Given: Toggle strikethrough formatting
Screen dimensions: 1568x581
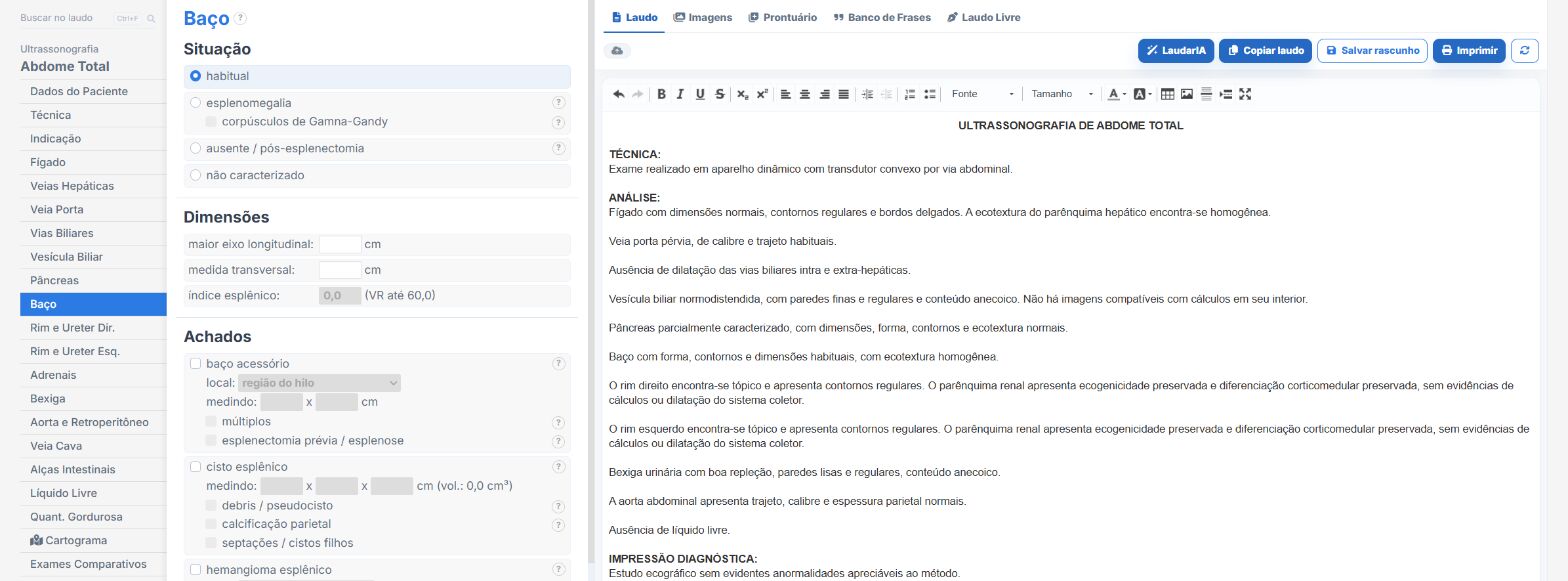Looking at the screenshot, I should tap(720, 94).
